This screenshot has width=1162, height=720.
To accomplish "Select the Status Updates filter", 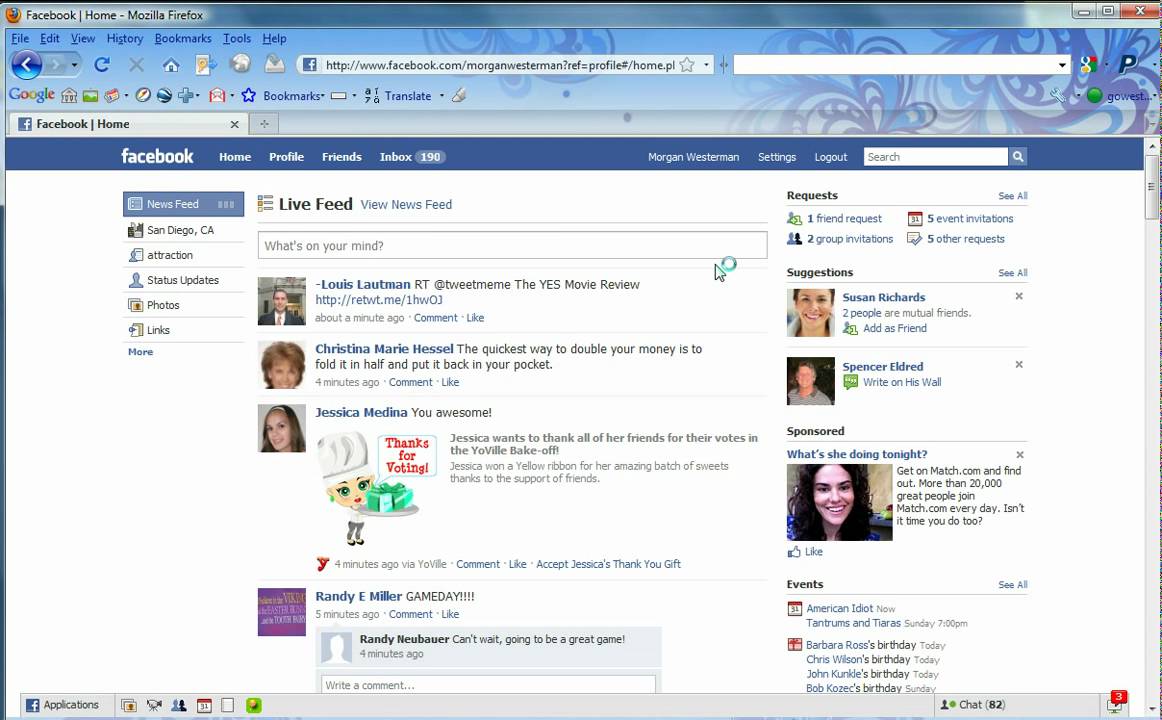I will (x=183, y=280).
